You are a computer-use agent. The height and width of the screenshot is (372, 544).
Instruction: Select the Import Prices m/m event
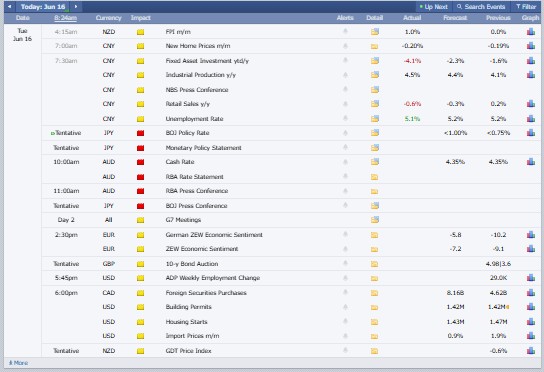click(192, 336)
